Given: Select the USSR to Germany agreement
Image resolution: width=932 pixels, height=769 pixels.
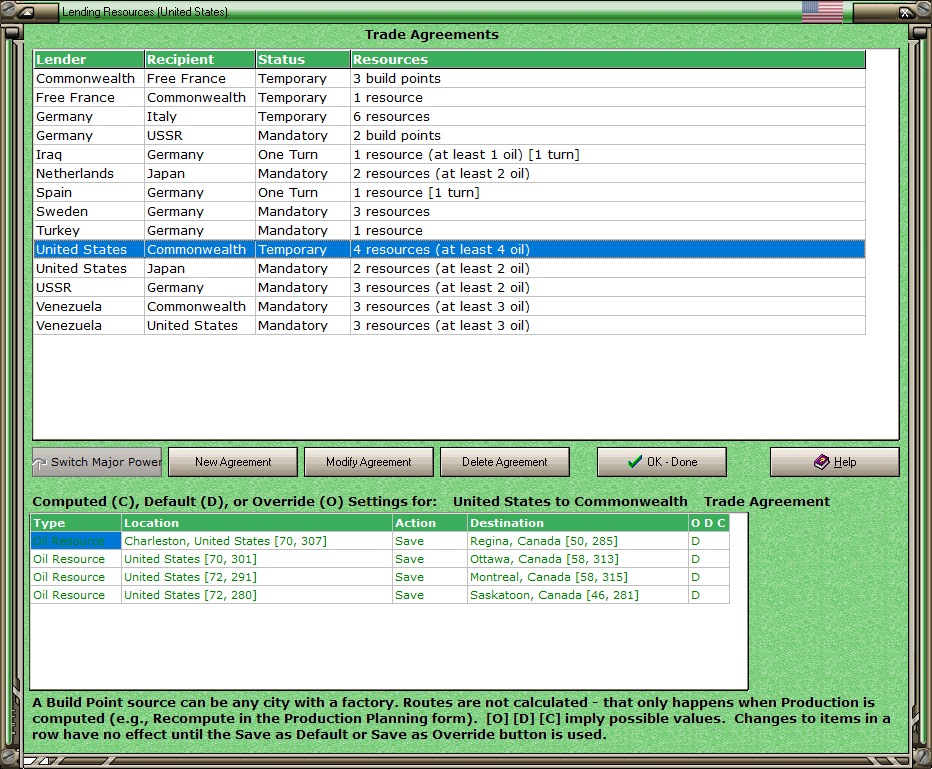Looking at the screenshot, I should 449,288.
